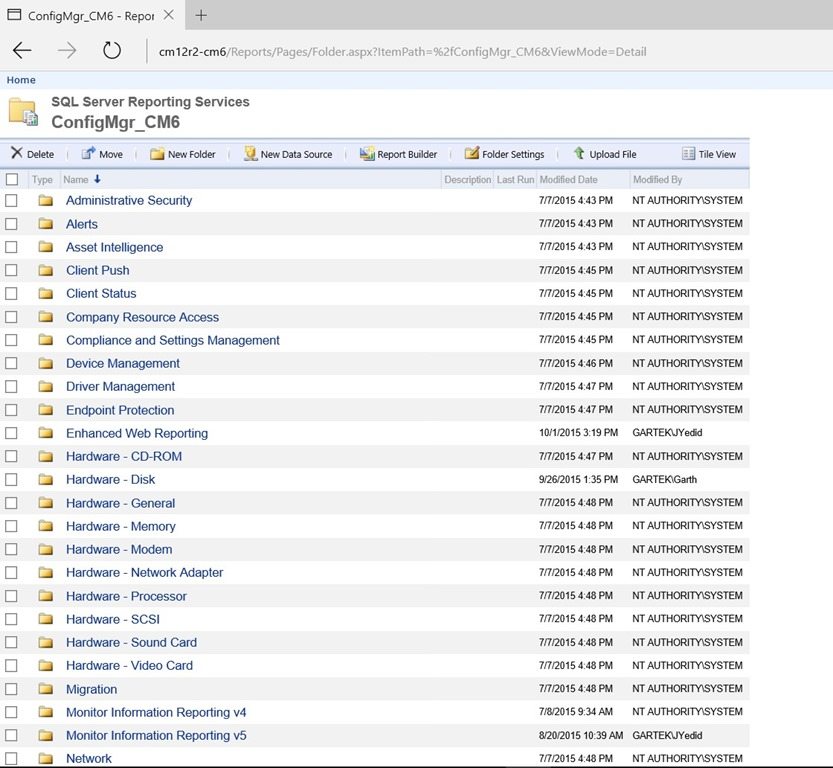Check the box for Administrative Security
The height and width of the screenshot is (768, 833).
tap(11, 200)
